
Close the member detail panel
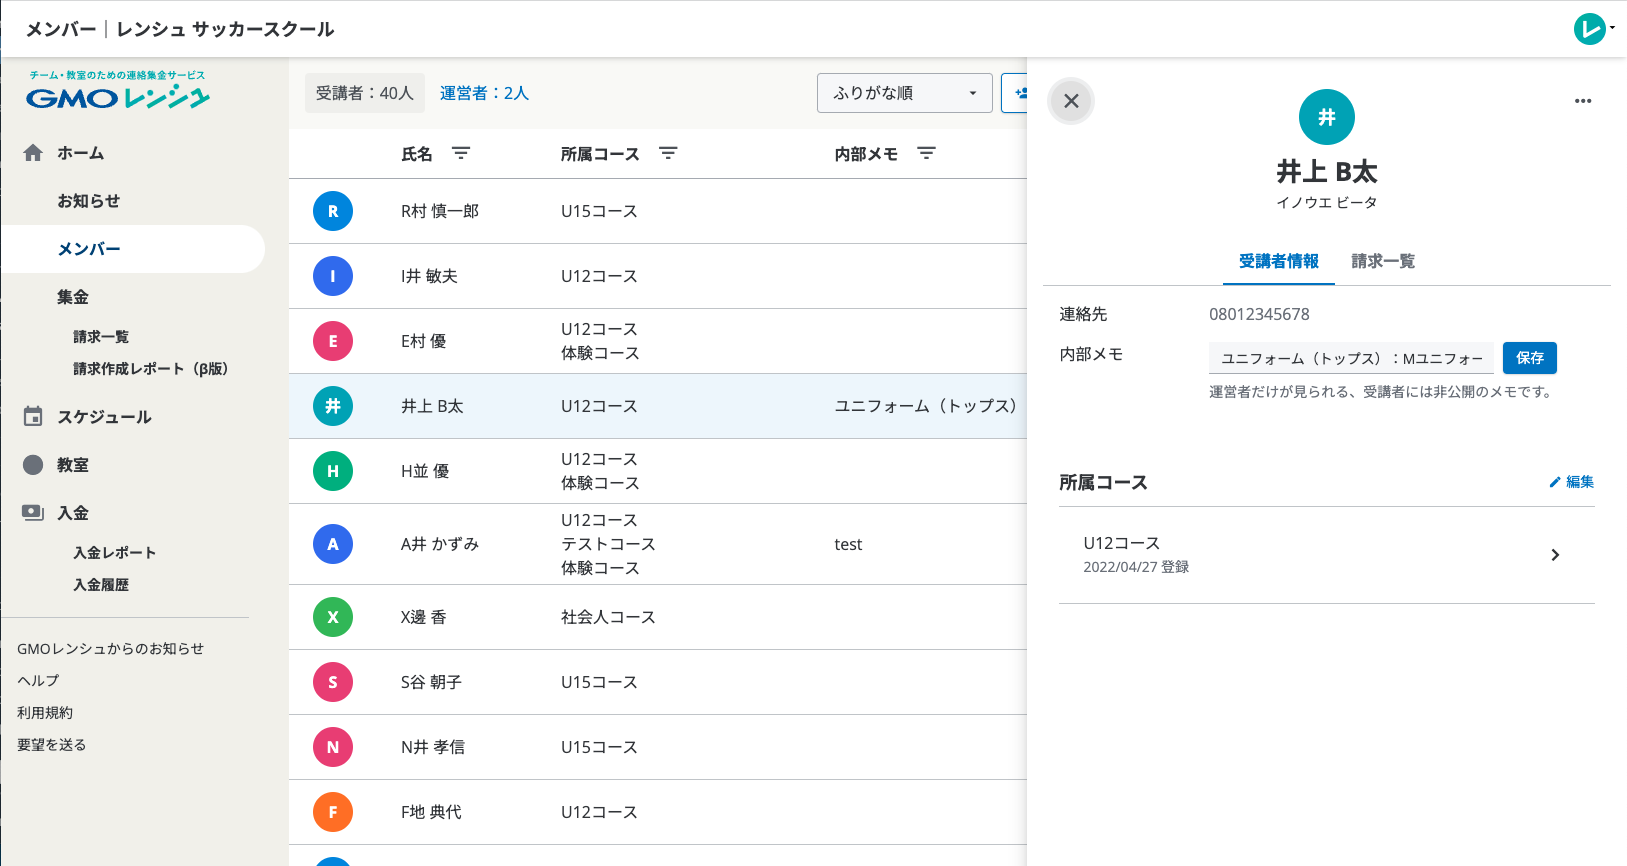coord(1071,101)
